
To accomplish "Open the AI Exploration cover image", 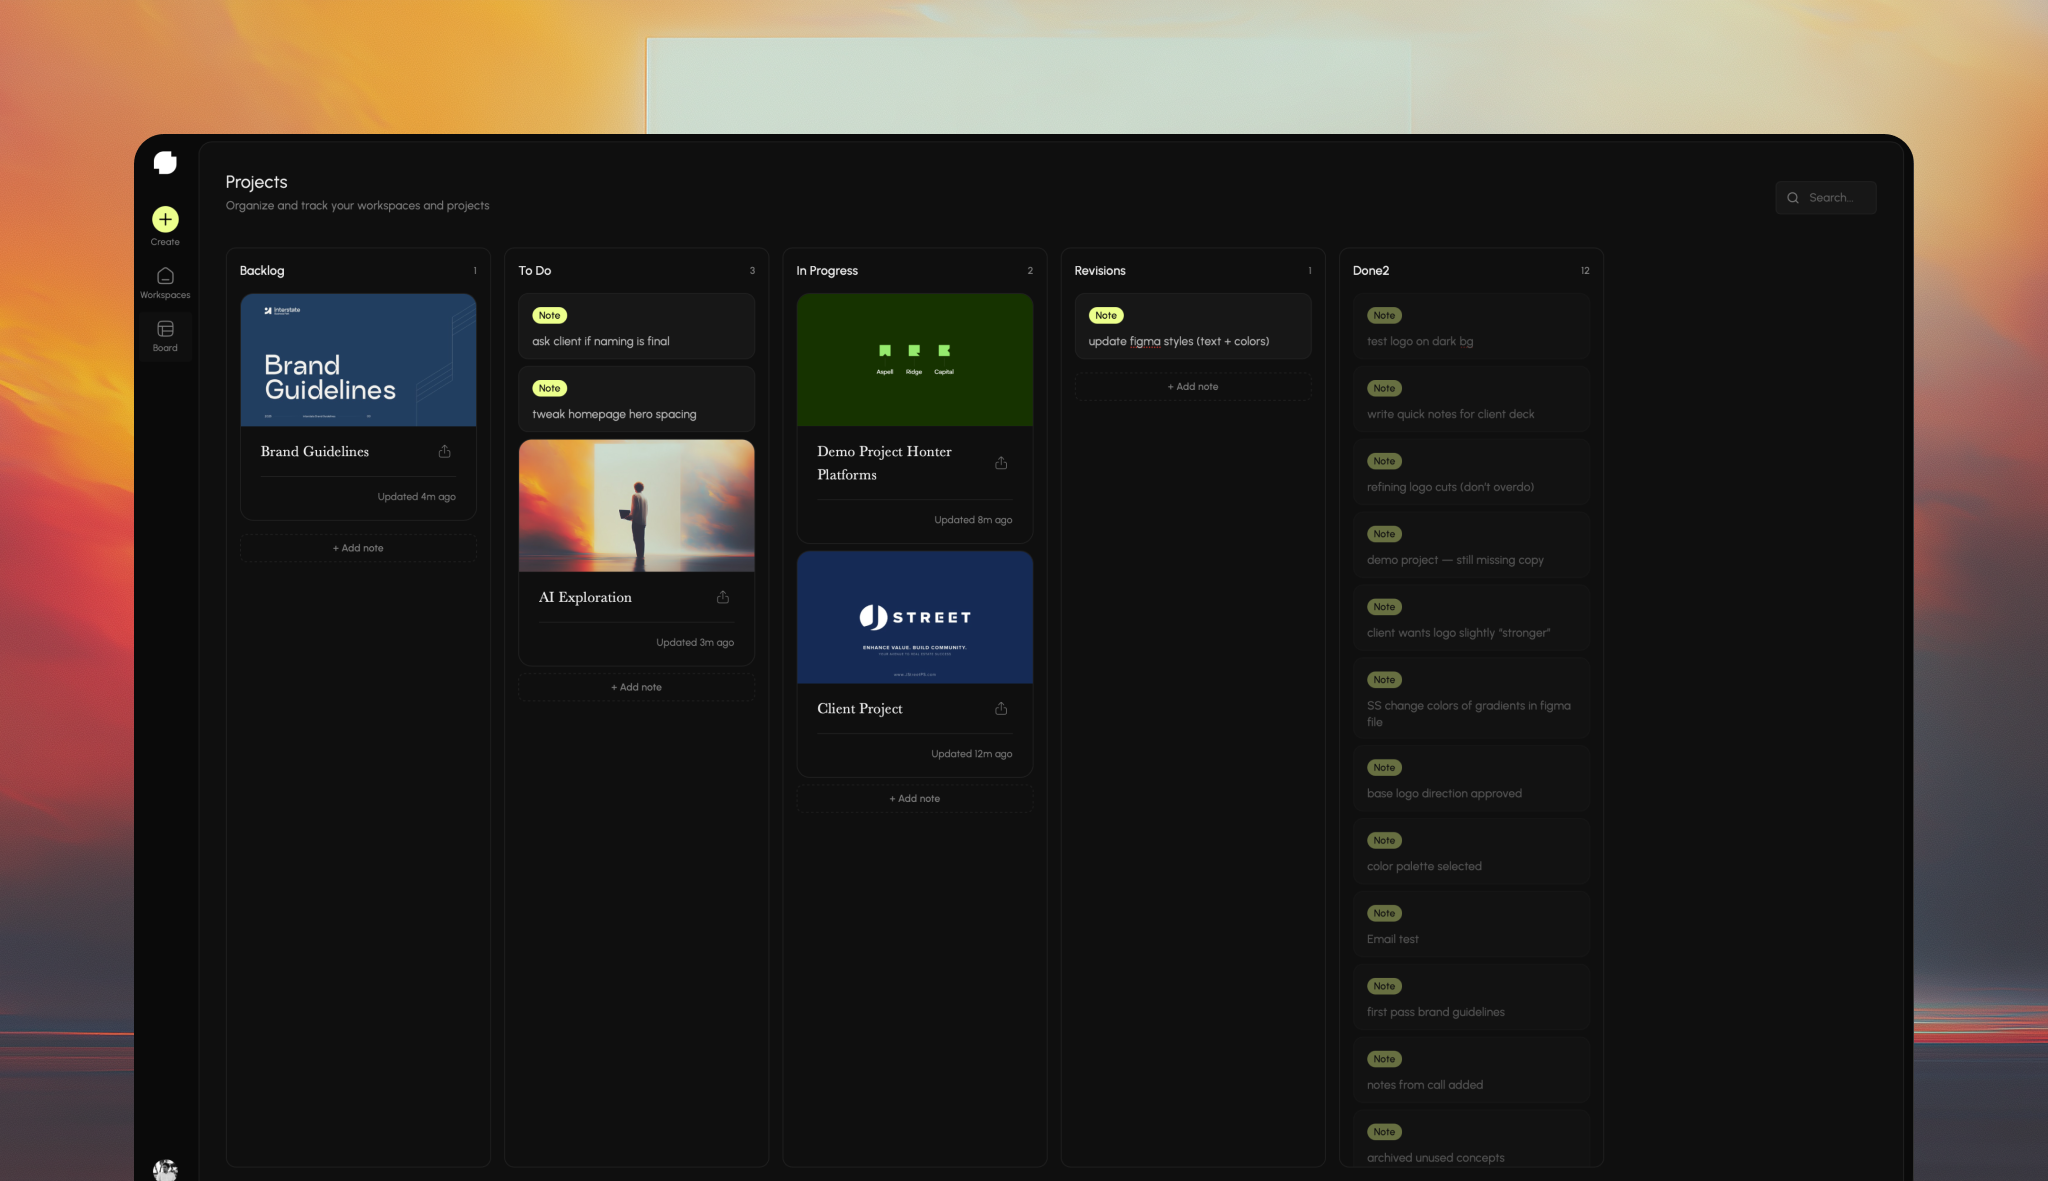I will click(636, 505).
